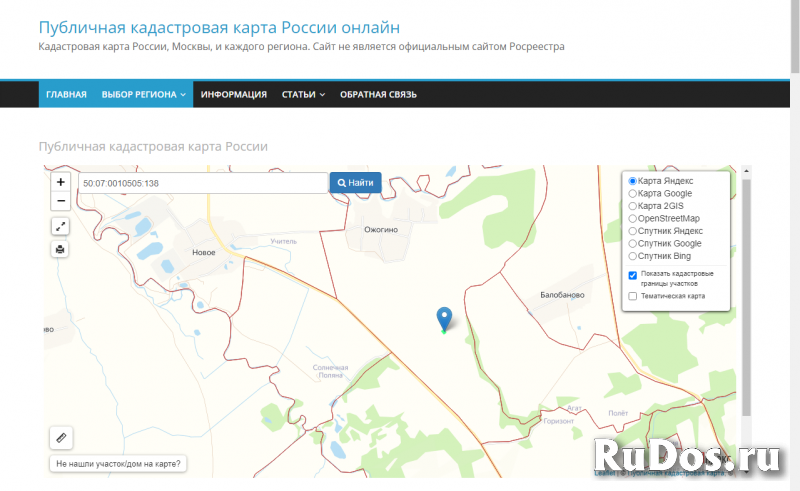Screen dimensions: 800x491
Task: Open the Обратная связь menu item
Action: coord(378,94)
